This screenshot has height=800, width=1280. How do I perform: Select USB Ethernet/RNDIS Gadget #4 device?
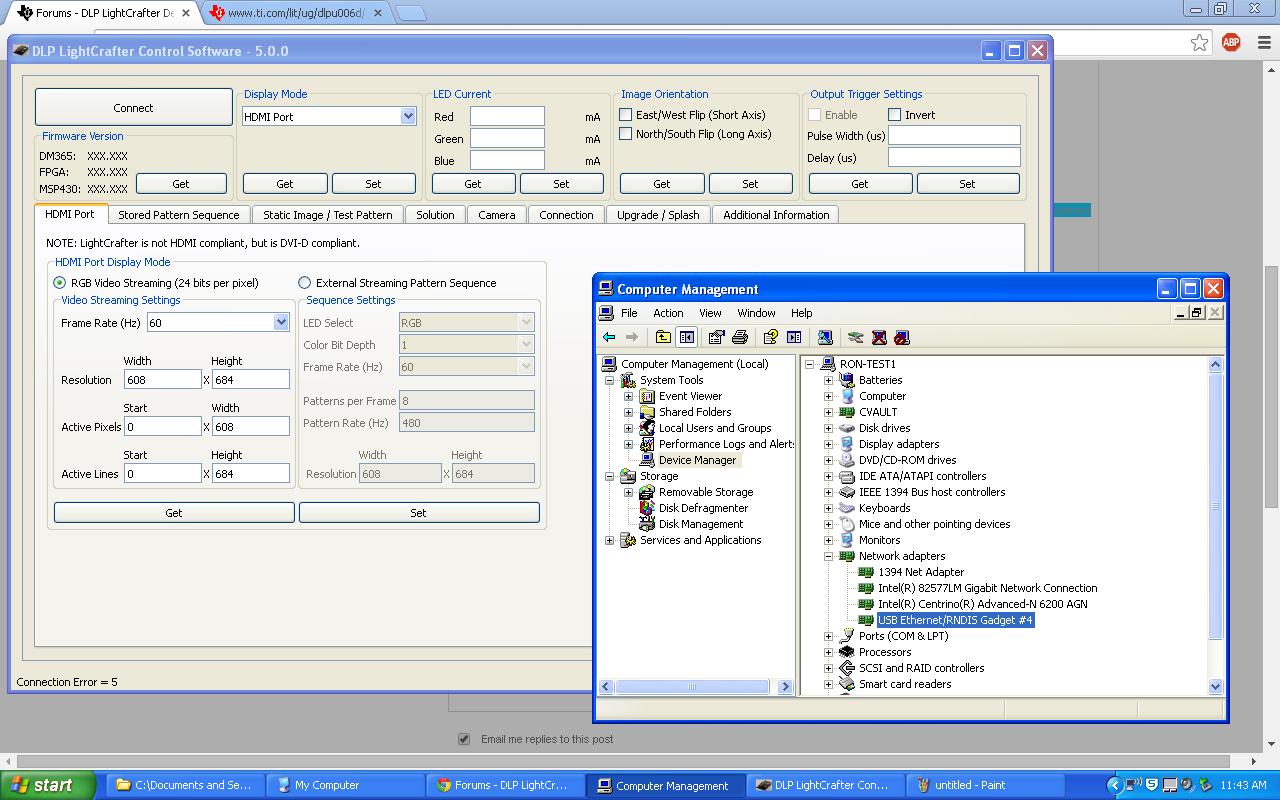click(955, 620)
